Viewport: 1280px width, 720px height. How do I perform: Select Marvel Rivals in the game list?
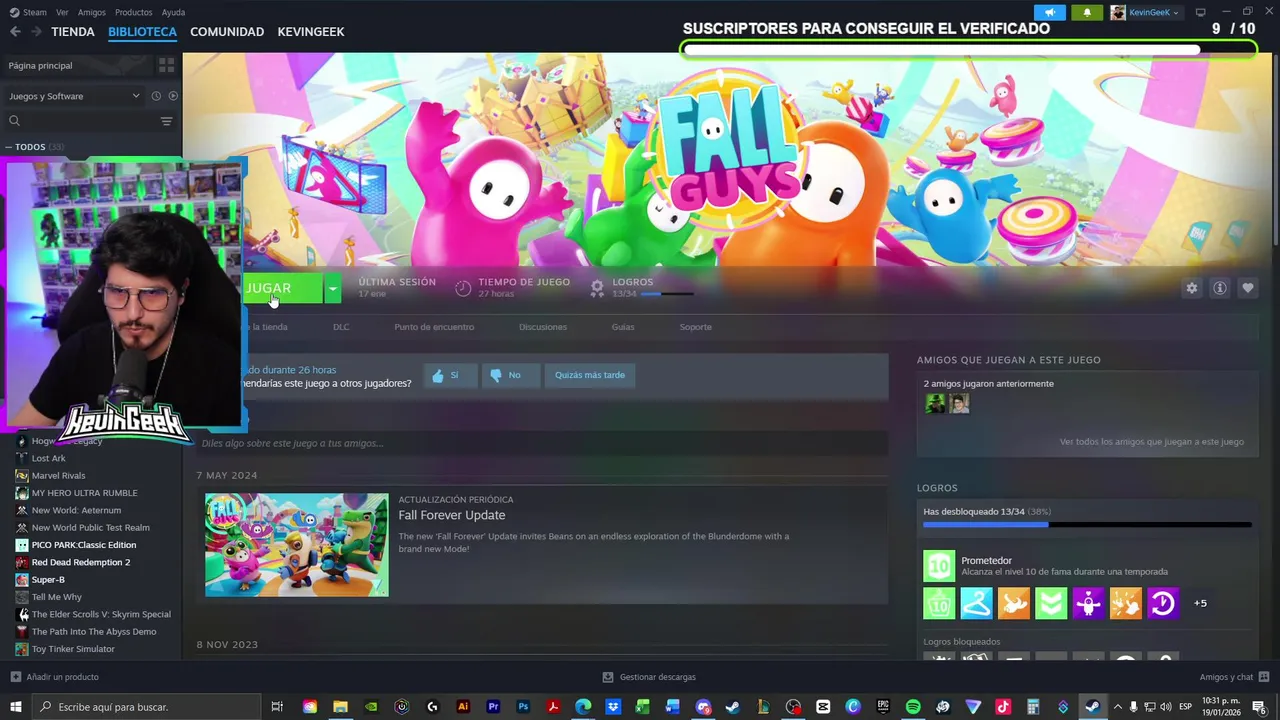click(x=58, y=476)
